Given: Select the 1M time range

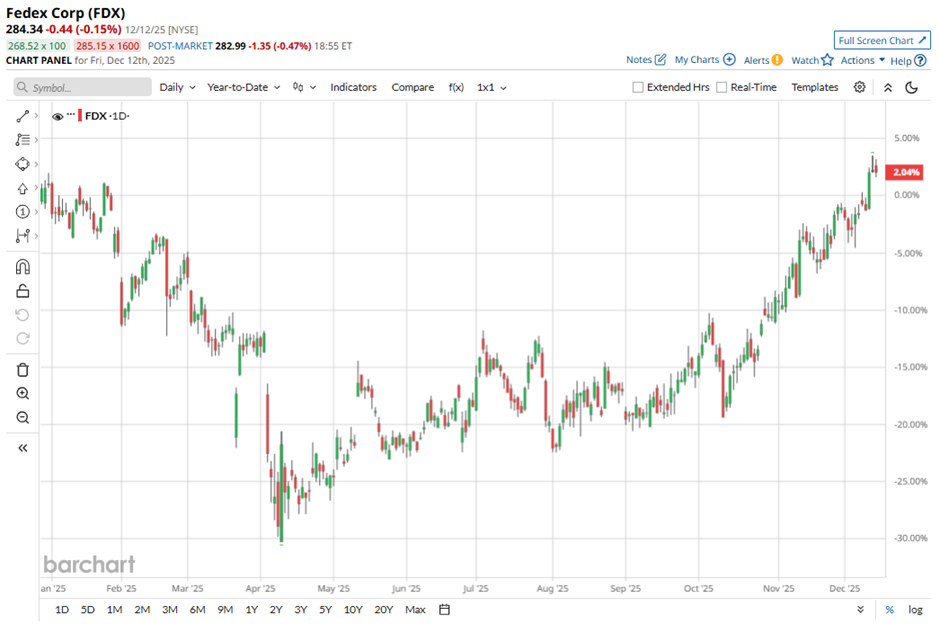Looking at the screenshot, I should pyautogui.click(x=115, y=610).
